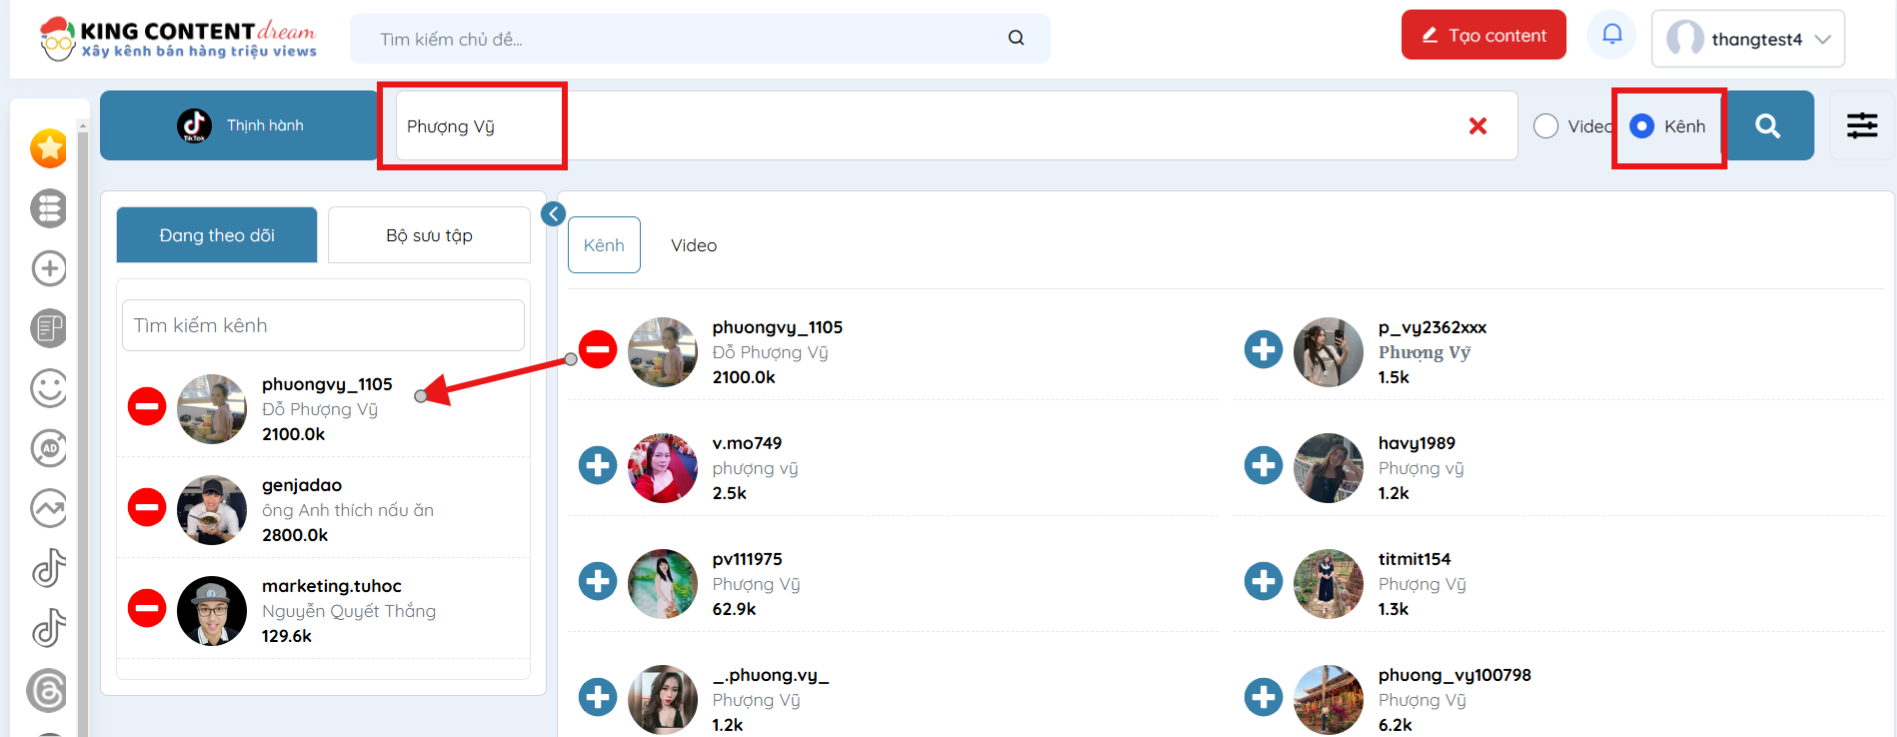1897x737 pixels.
Task: Follow pv111975 channel with plus icon
Action: coord(598,581)
